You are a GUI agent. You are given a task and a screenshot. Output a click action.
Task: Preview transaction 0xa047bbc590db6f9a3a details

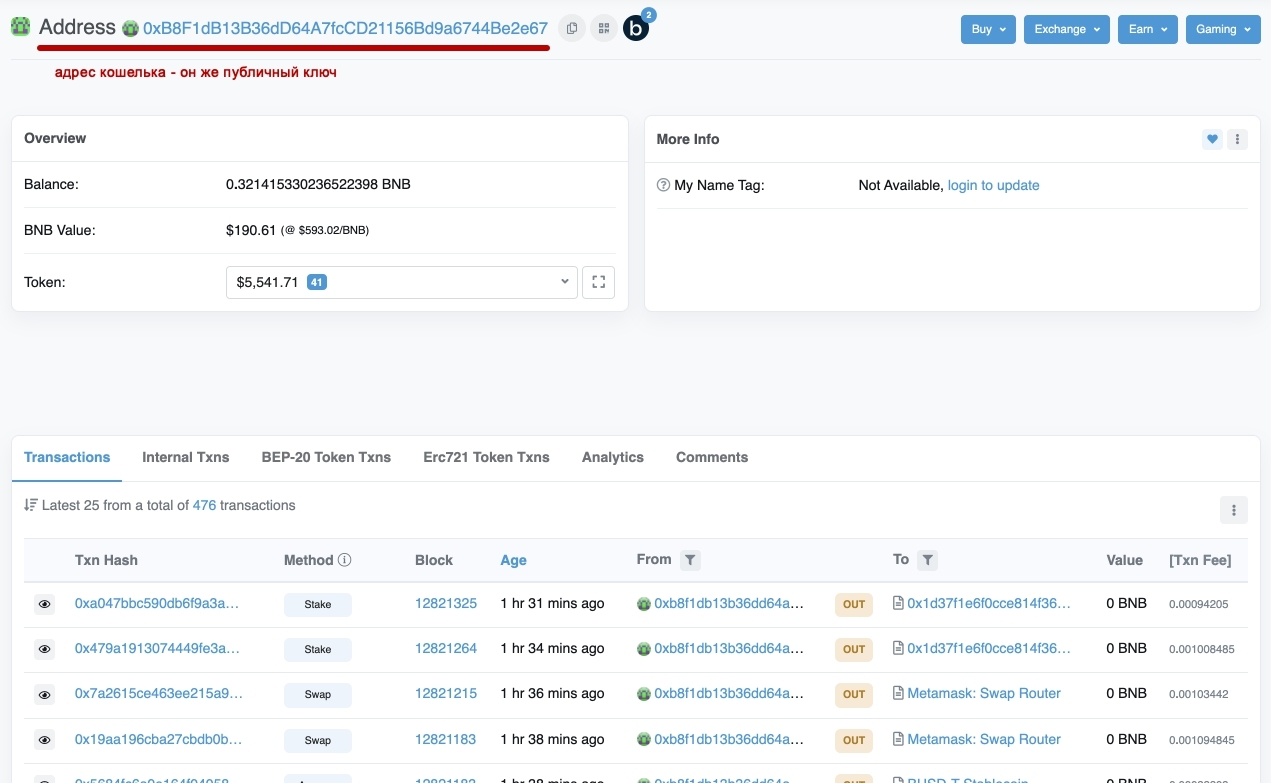[44, 604]
